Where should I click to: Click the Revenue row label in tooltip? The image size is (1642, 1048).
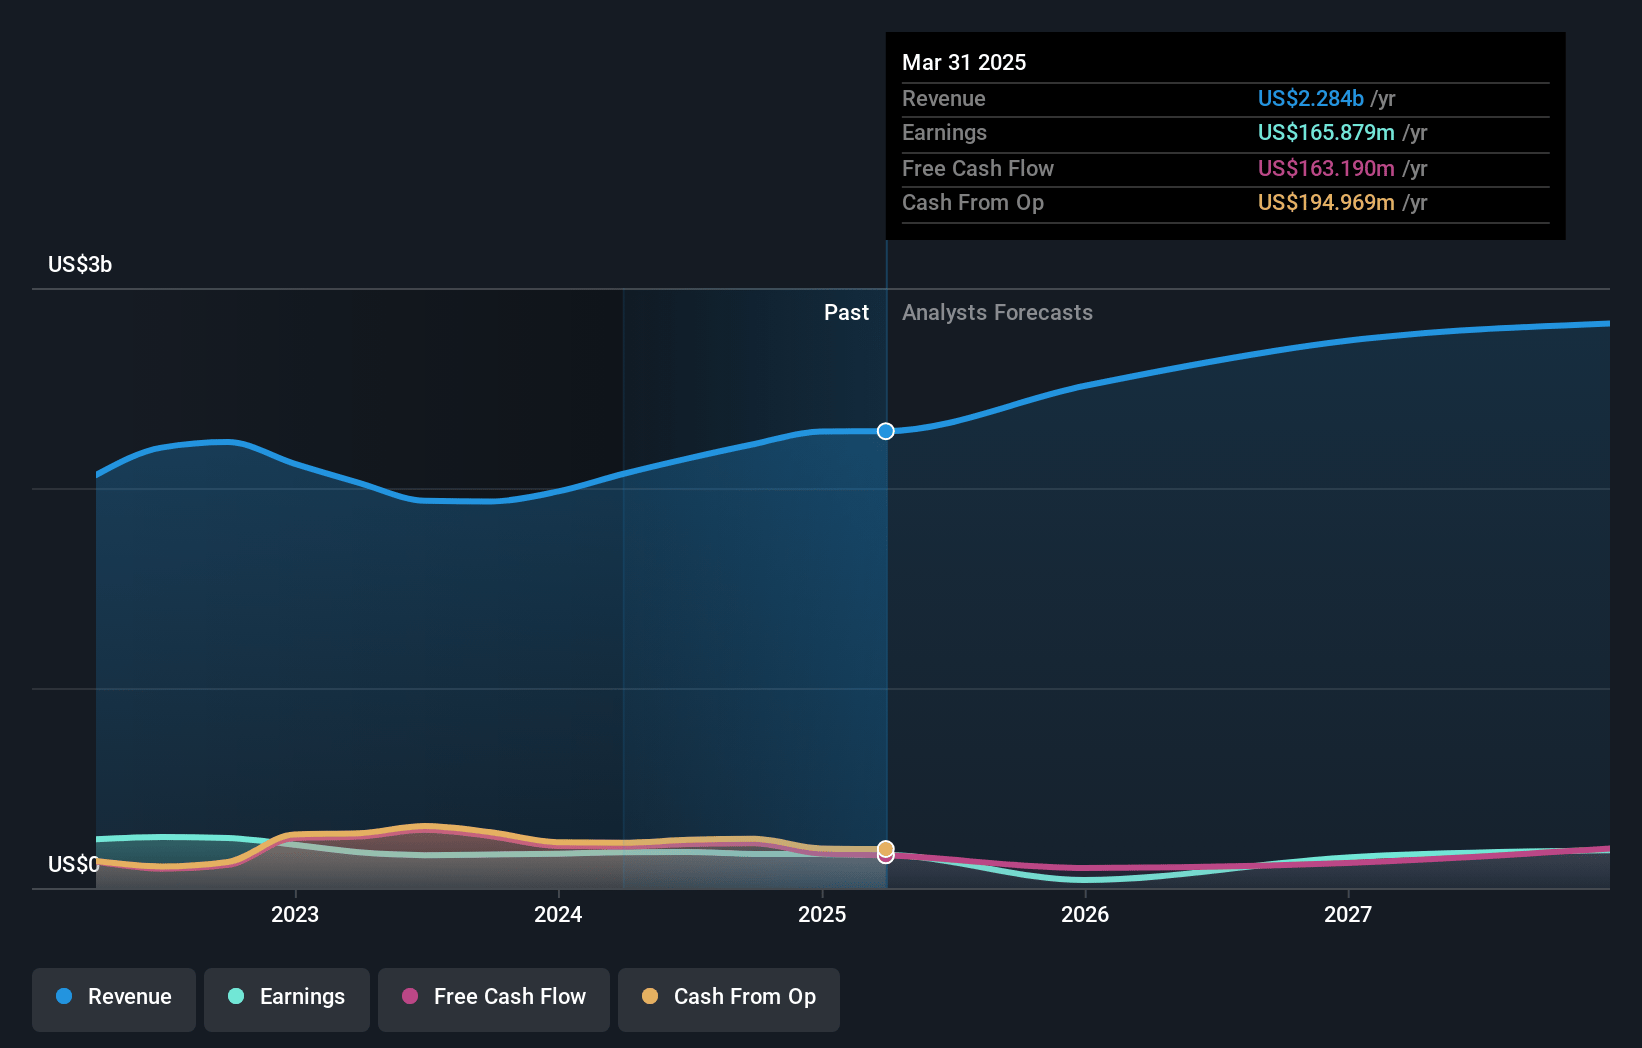click(x=943, y=98)
